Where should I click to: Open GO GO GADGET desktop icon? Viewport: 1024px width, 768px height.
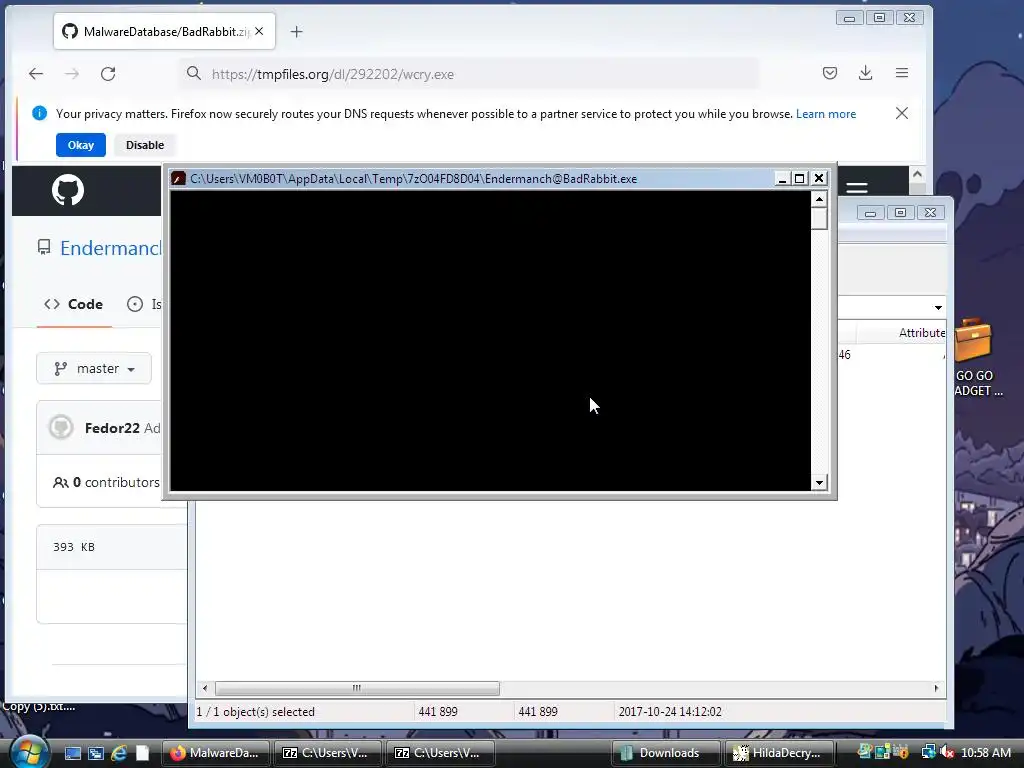pyautogui.click(x=976, y=357)
